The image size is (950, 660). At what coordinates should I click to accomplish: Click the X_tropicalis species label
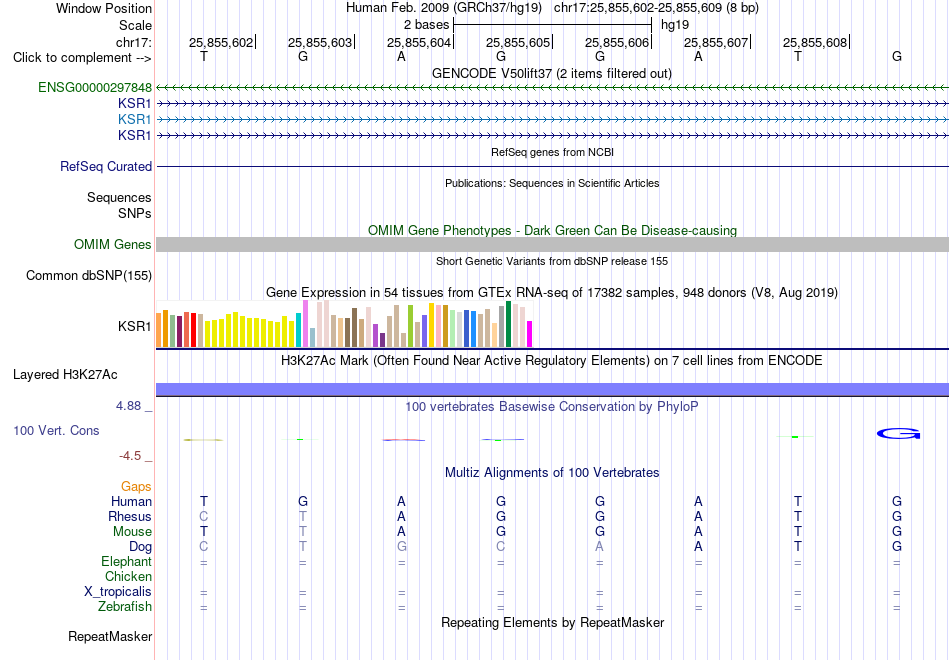pyautogui.click(x=118, y=592)
